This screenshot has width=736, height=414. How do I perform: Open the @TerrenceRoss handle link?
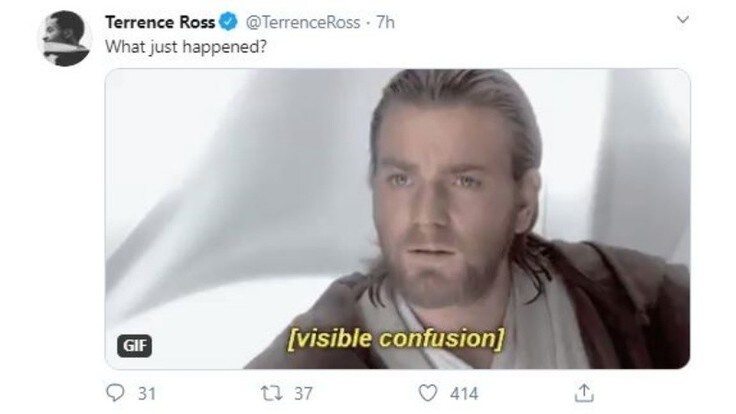303,22
